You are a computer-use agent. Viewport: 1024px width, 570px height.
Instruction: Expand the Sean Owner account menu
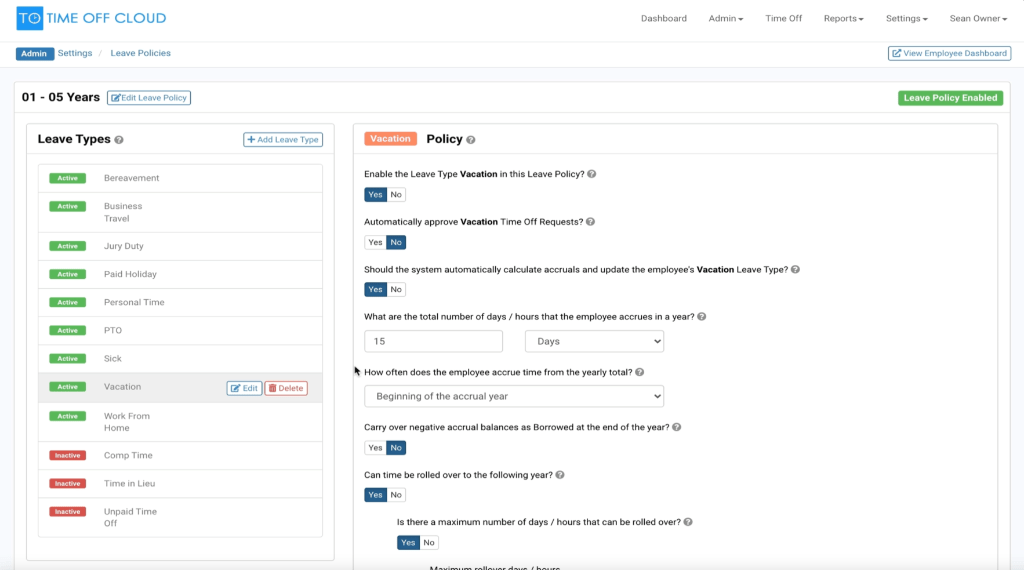pyautogui.click(x=978, y=18)
